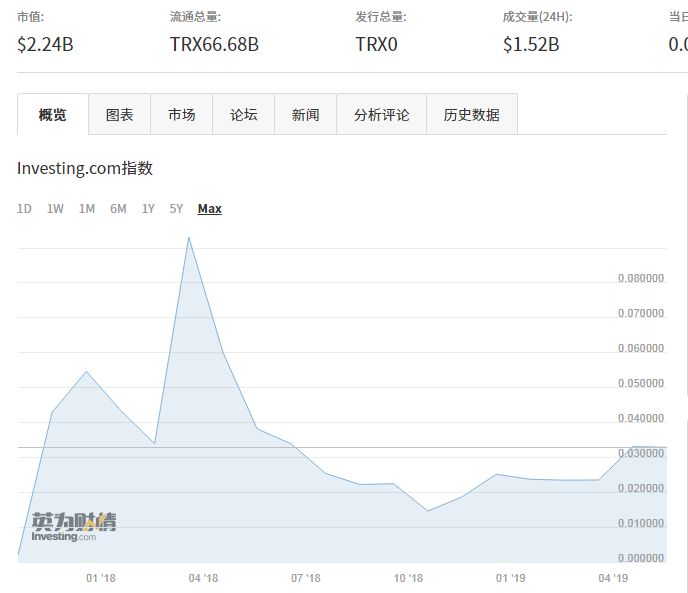Click the 01 '19 x-axis label

[x=511, y=578]
